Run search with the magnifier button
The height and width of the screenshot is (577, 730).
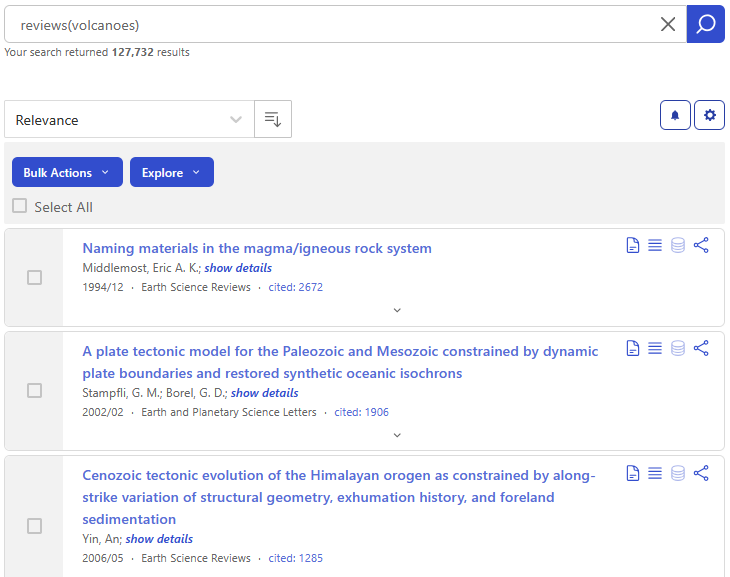(x=705, y=24)
